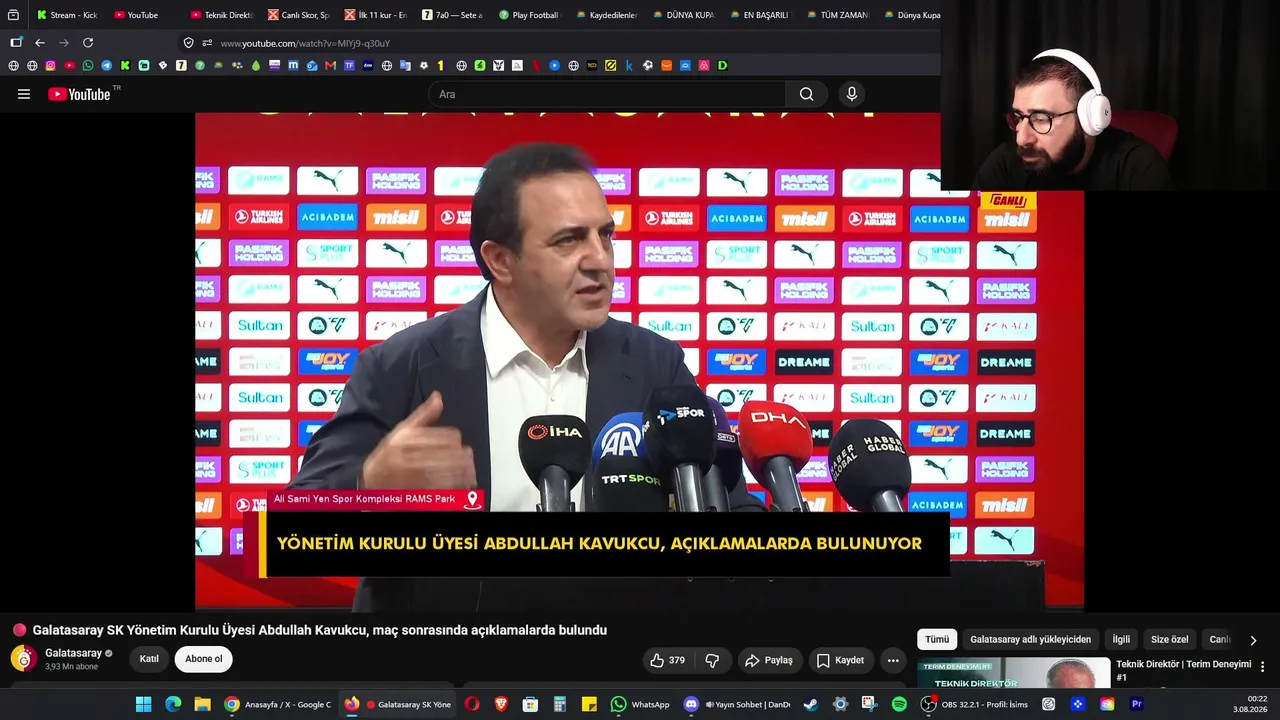This screenshot has height=720, width=1280.
Task: Open the WhatsApp bookmark in bookmarks bar
Action: pyautogui.click(x=88, y=65)
